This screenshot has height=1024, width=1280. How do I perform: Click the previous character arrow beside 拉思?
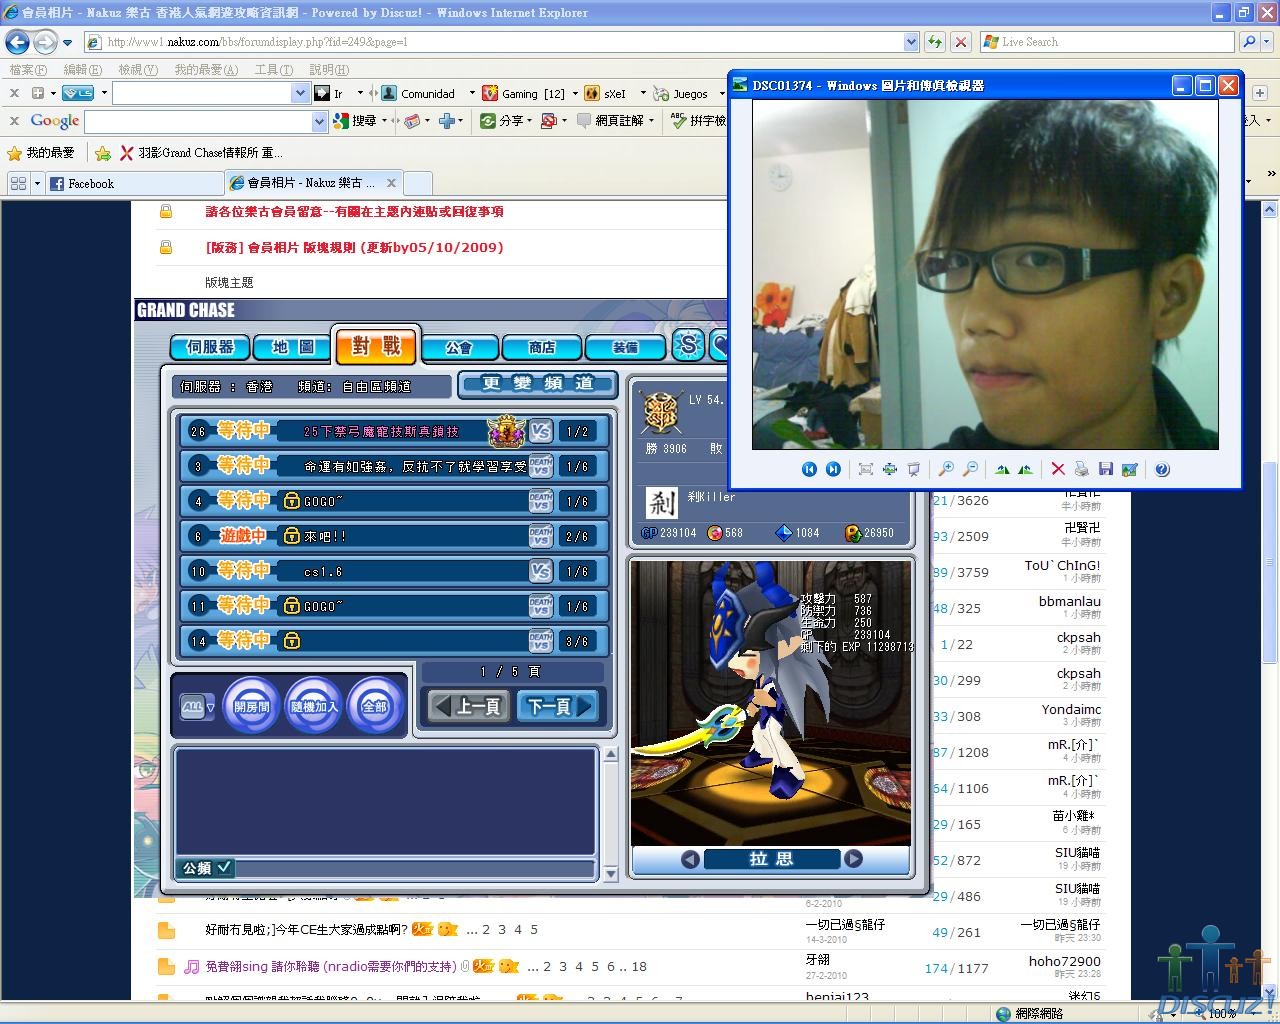(x=690, y=859)
